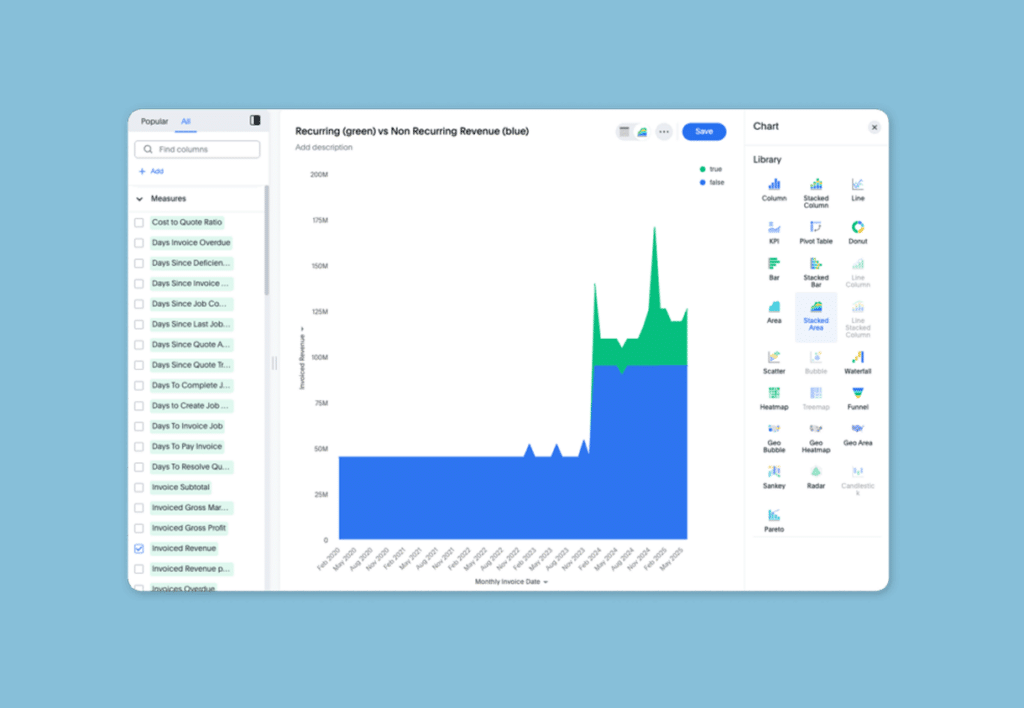The width and height of the screenshot is (1024, 708).
Task: Click the Save button
Action: 704,132
